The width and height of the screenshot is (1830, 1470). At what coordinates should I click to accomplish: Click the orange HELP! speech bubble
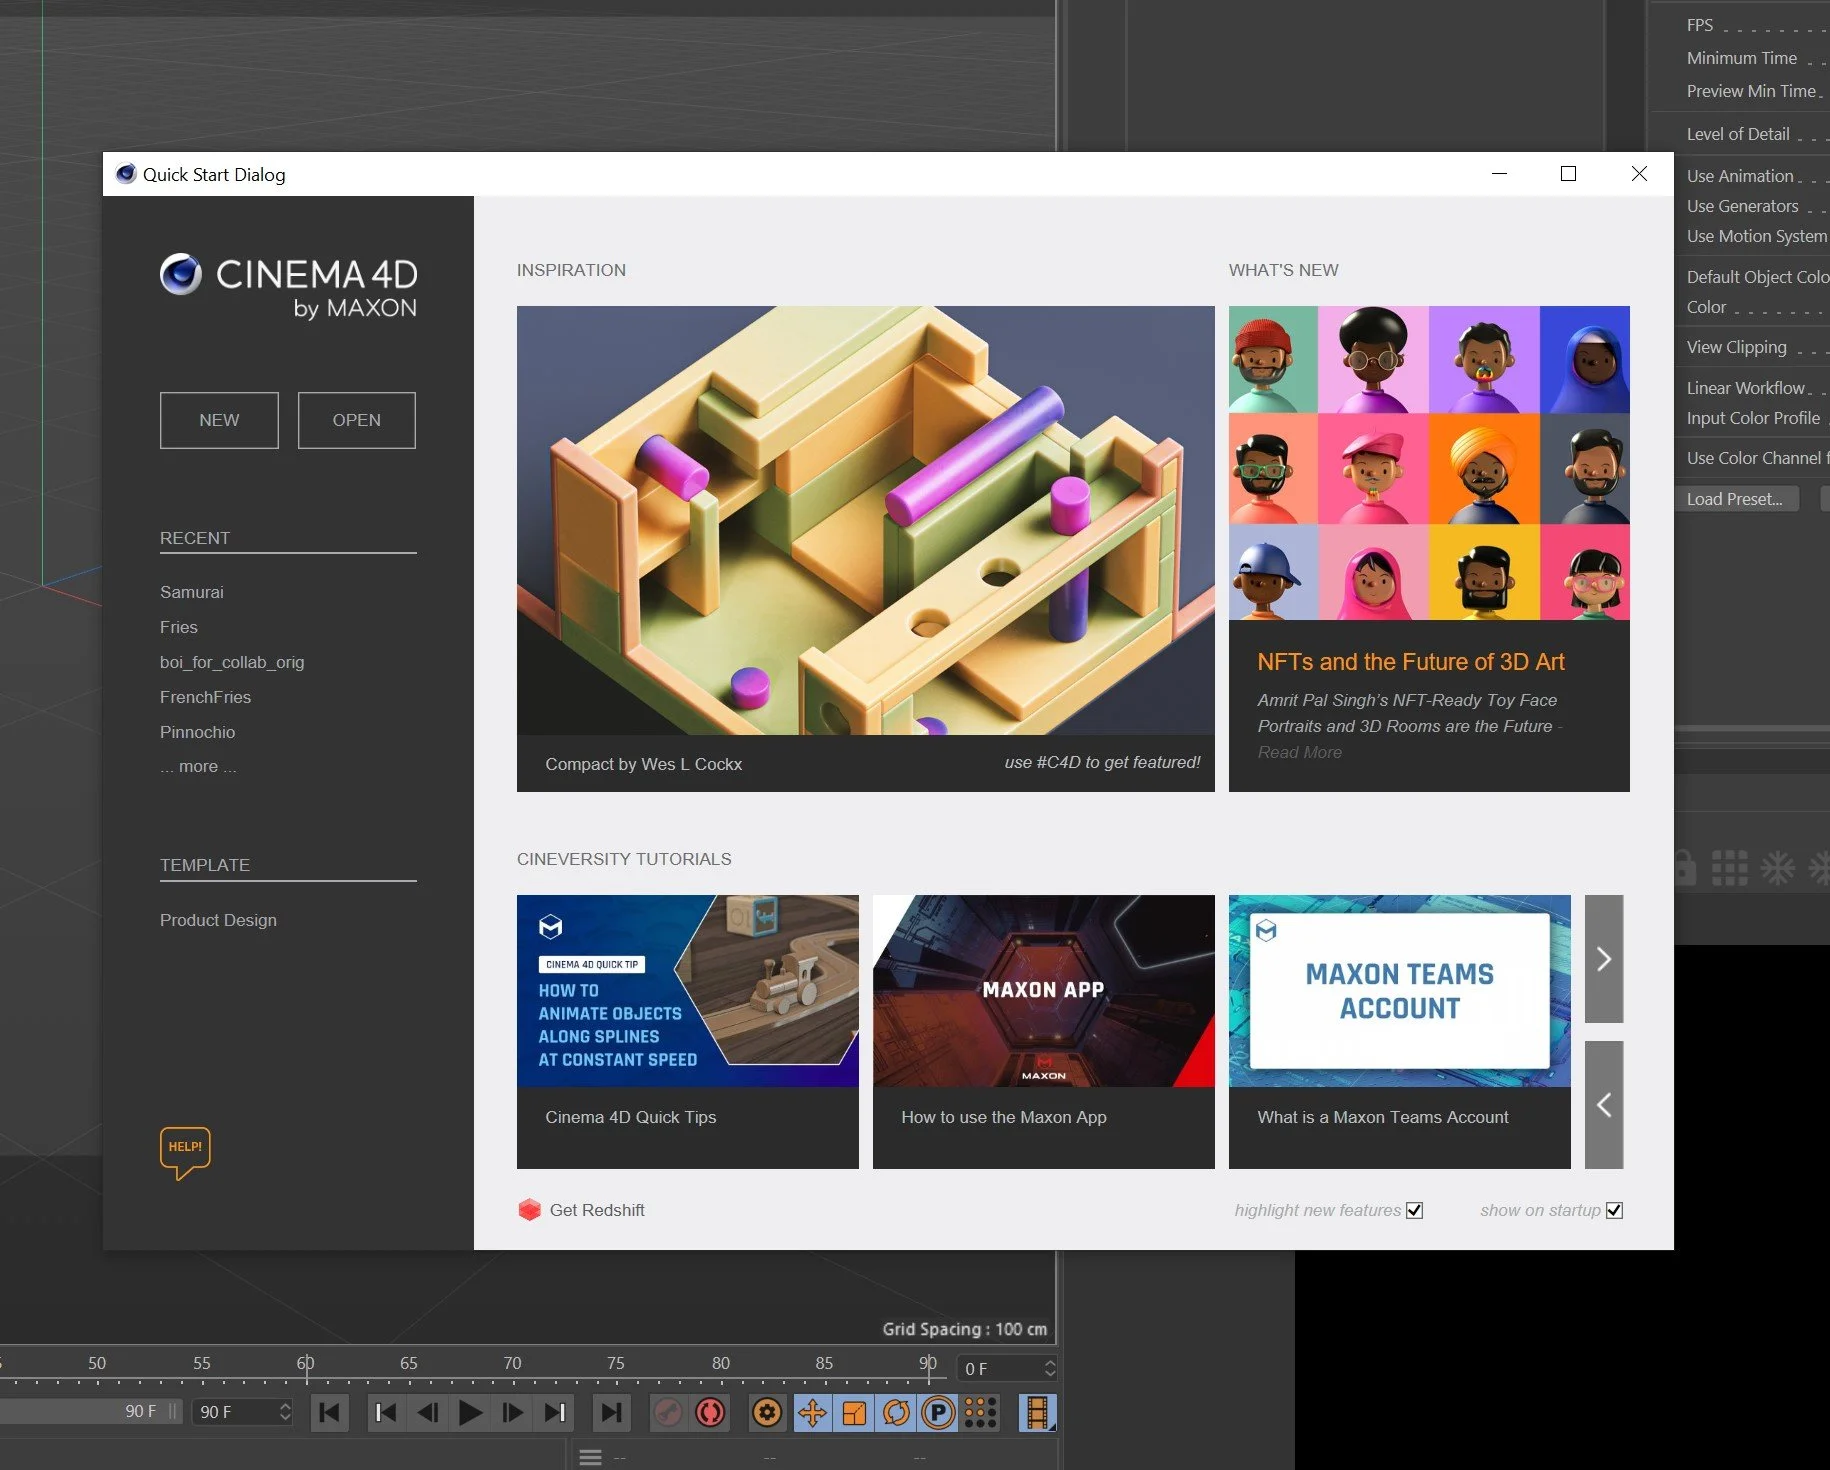click(185, 1152)
